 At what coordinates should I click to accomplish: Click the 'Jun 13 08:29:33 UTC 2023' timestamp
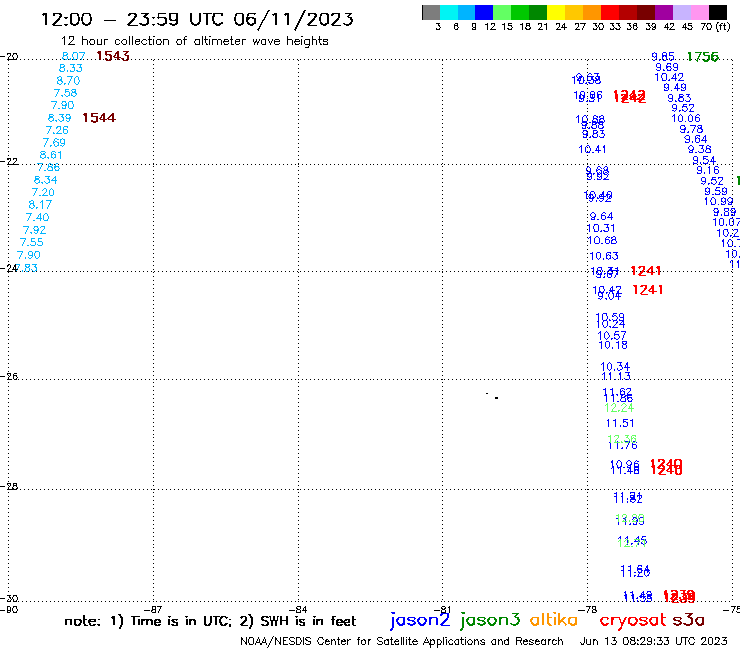654,641
